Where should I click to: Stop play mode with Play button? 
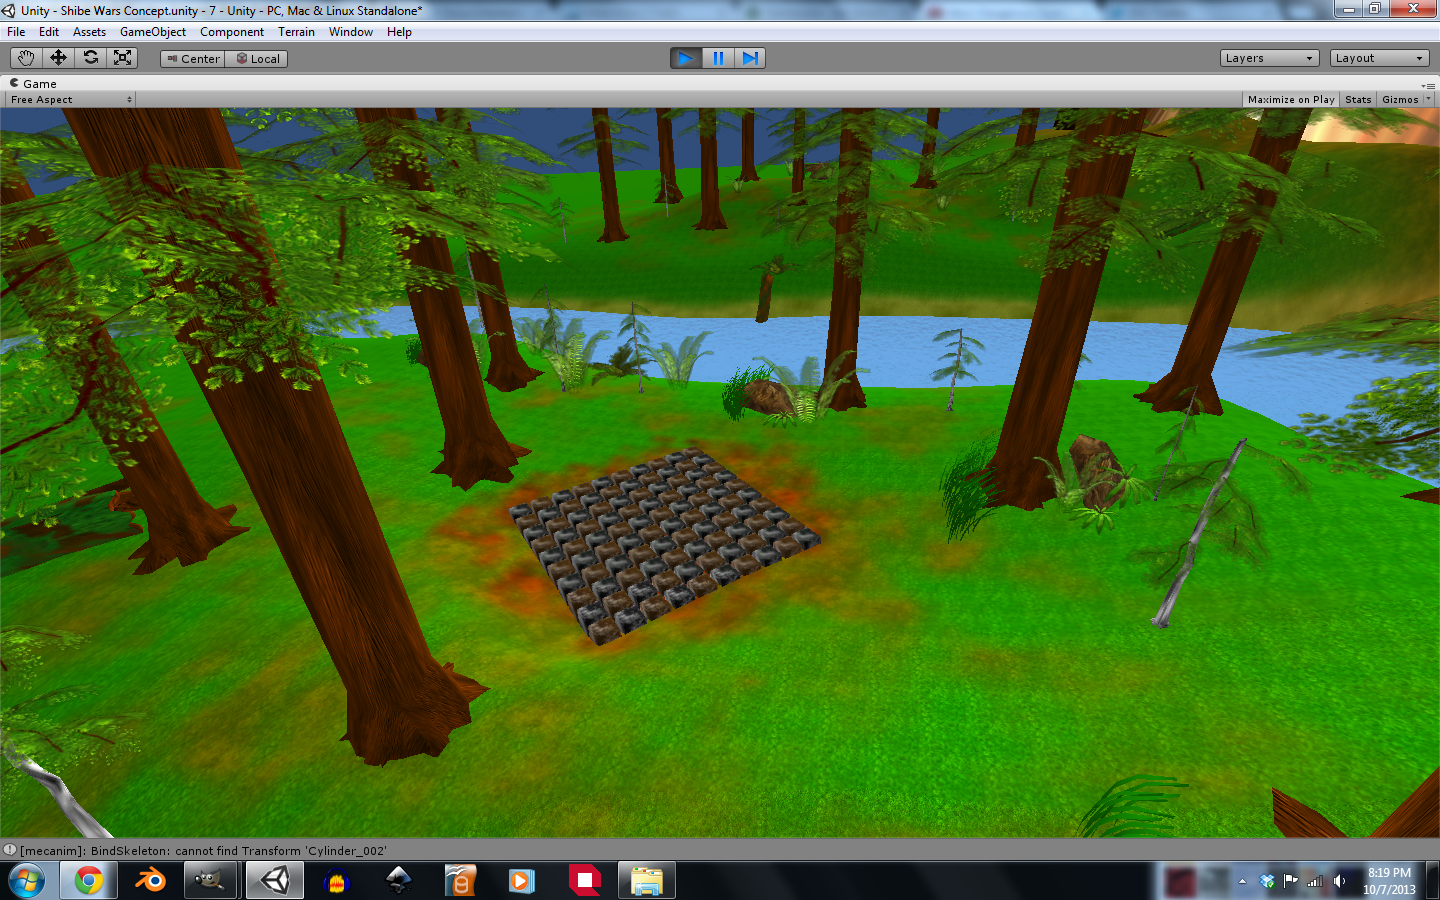pos(686,58)
